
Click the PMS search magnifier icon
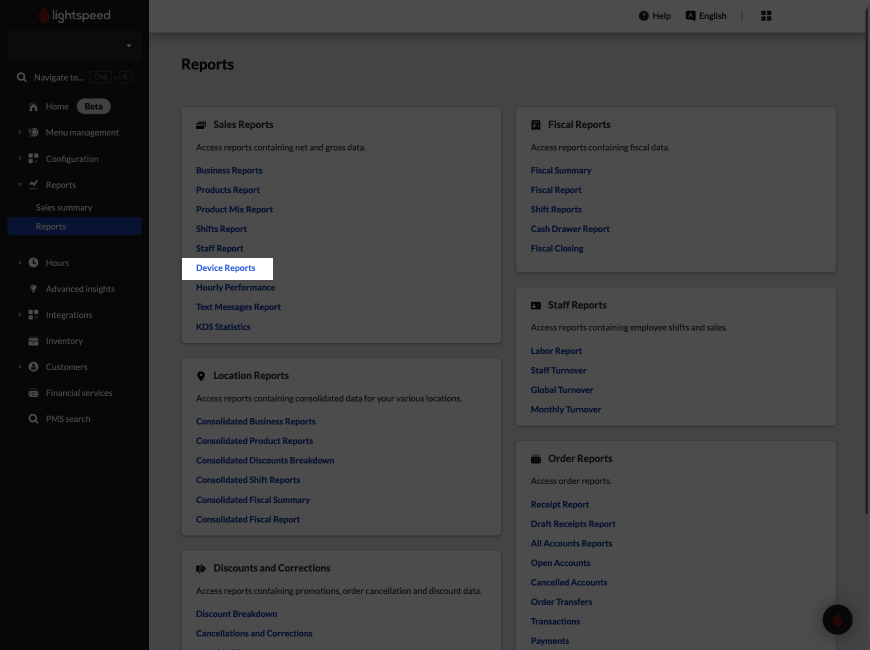(x=33, y=419)
